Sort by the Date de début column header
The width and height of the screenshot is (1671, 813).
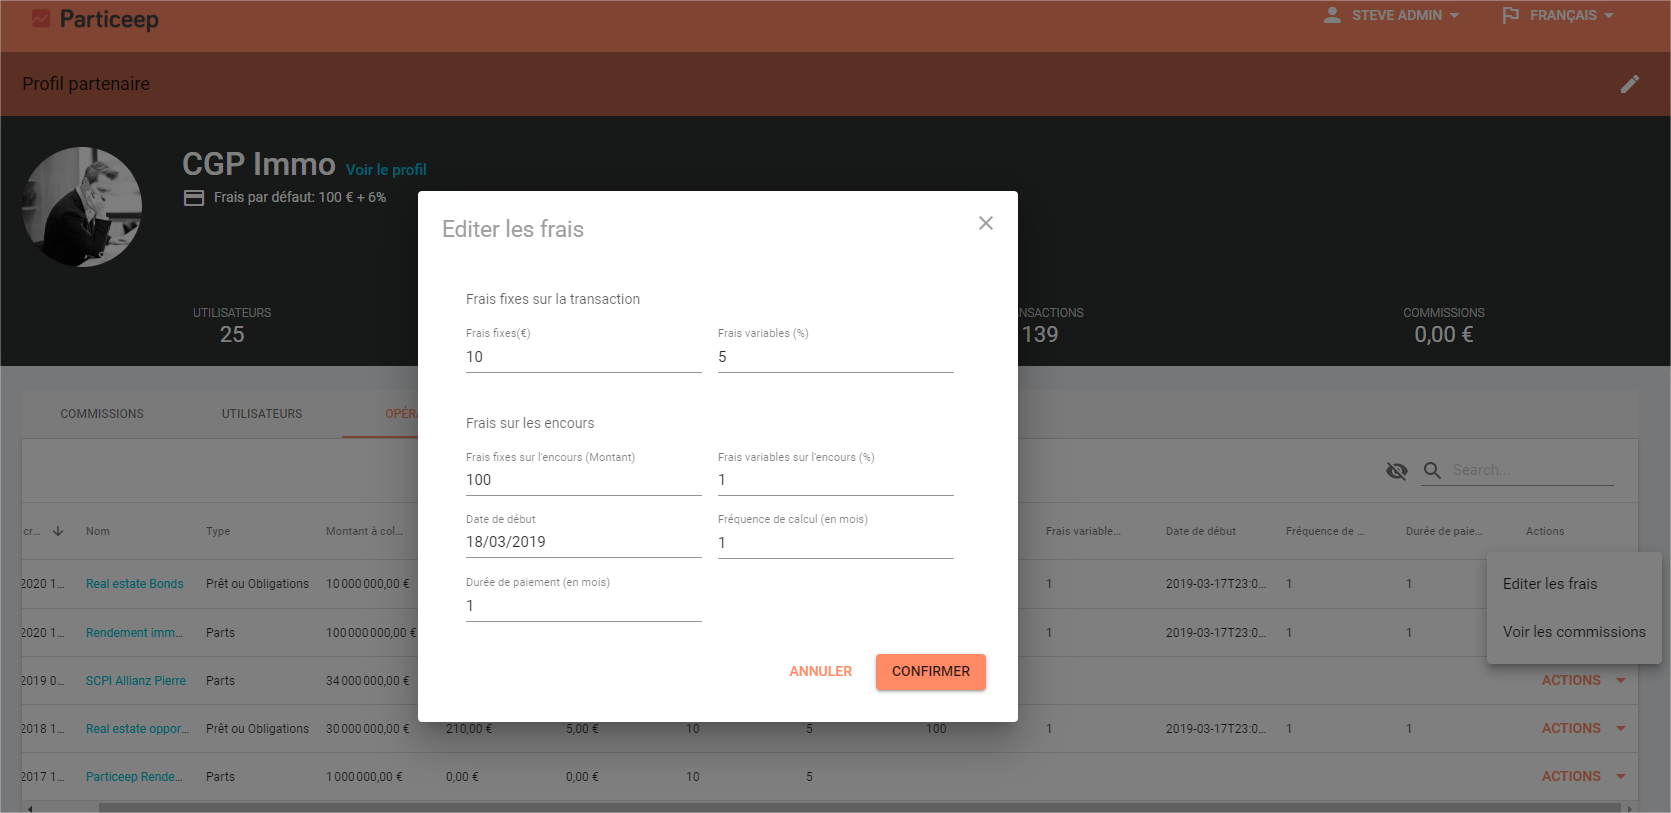(x=1201, y=531)
